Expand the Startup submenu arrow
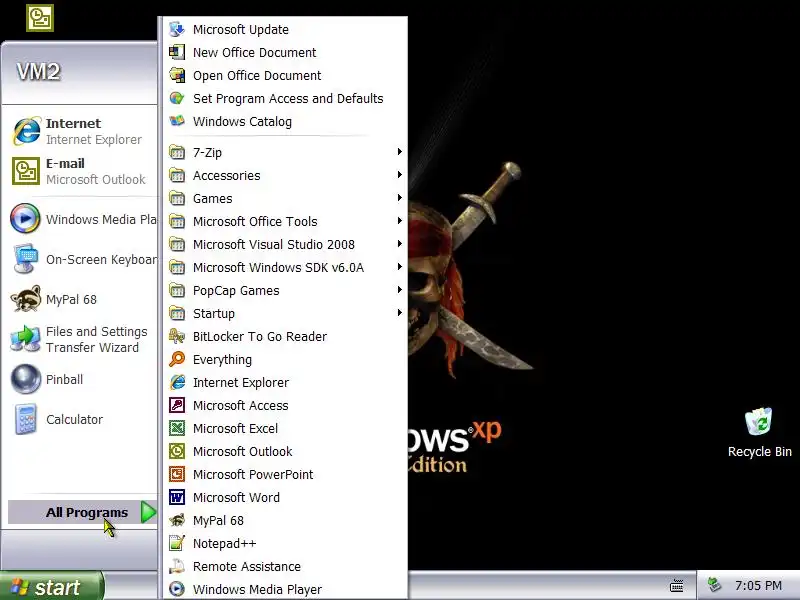Screen dimensions: 800x600 pyautogui.click(x=399, y=312)
